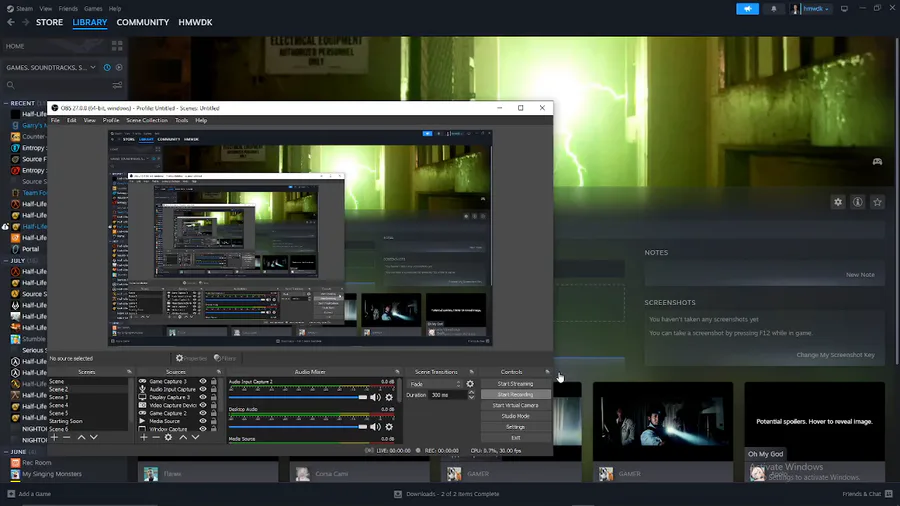900x506 pixels.
Task: Open spoiler screenshot thumbnail in Steam
Action: pos(814,421)
